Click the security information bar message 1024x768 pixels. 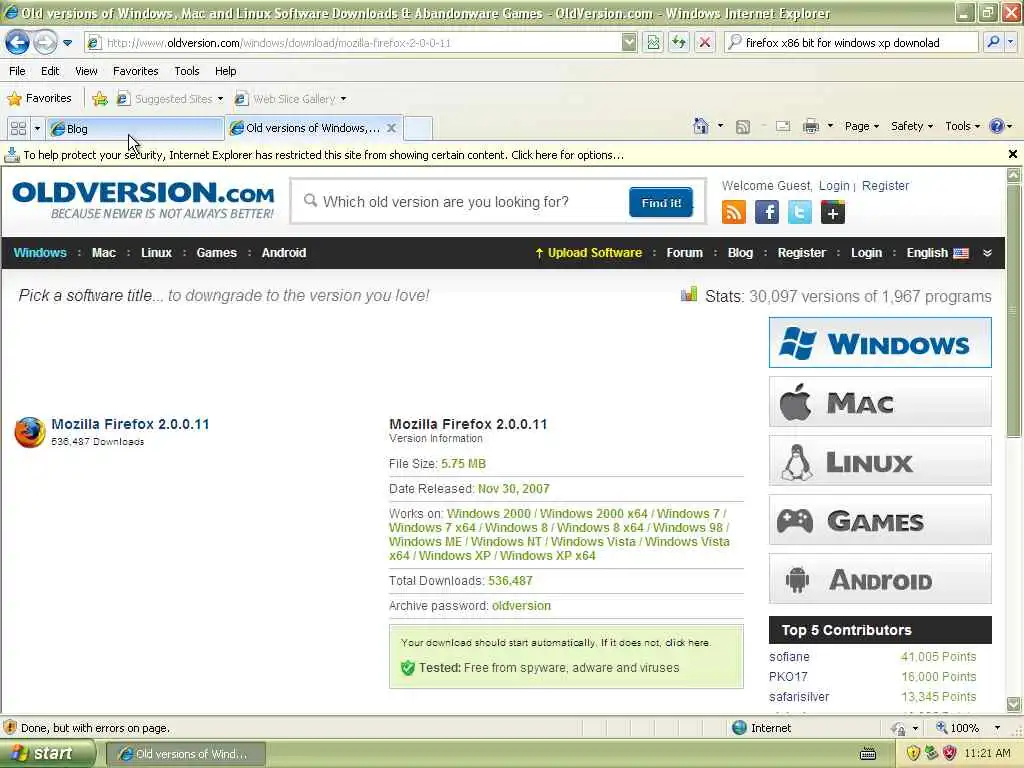pyautogui.click(x=323, y=155)
